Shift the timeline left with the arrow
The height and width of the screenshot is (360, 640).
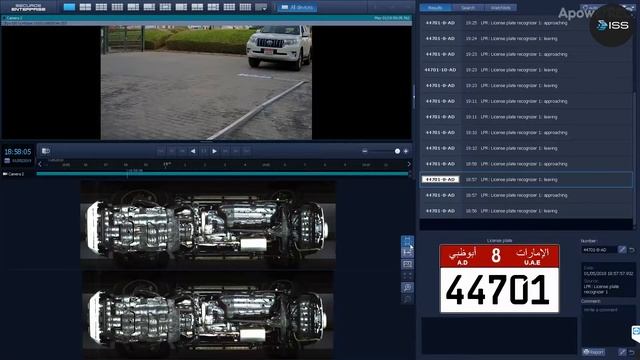(x=40, y=164)
